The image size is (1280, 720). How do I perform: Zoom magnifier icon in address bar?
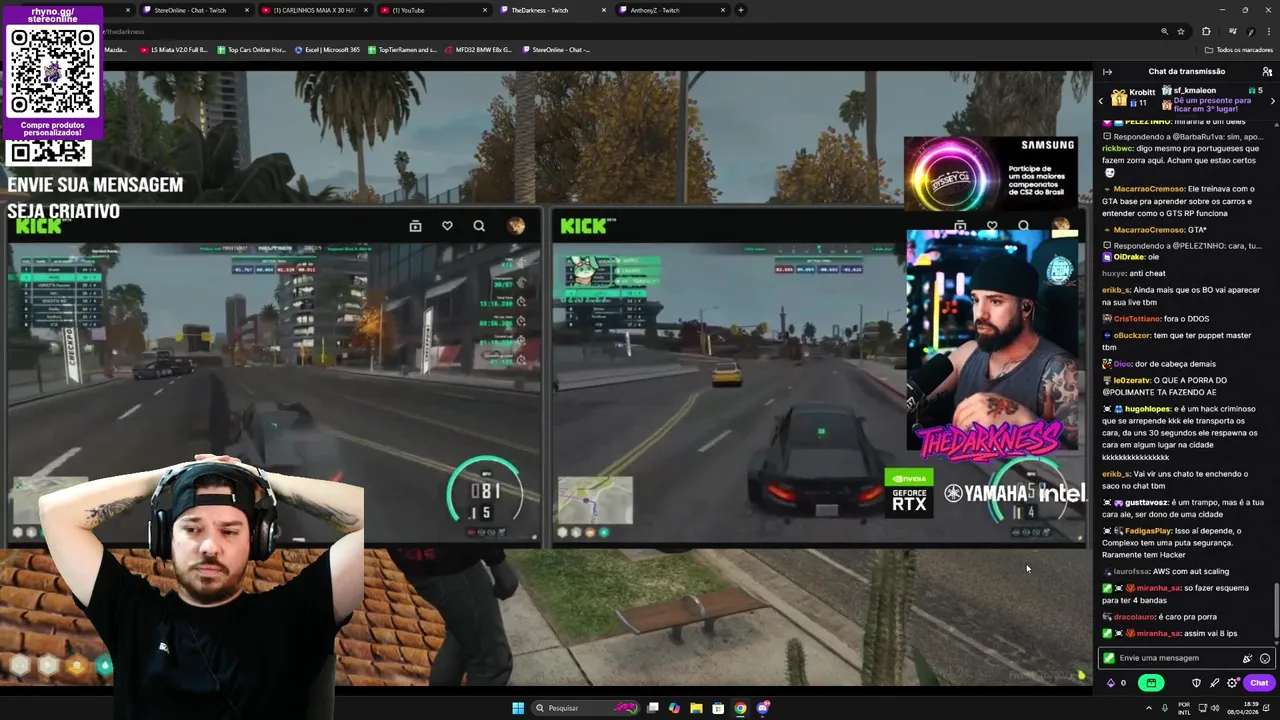[x=1164, y=32]
